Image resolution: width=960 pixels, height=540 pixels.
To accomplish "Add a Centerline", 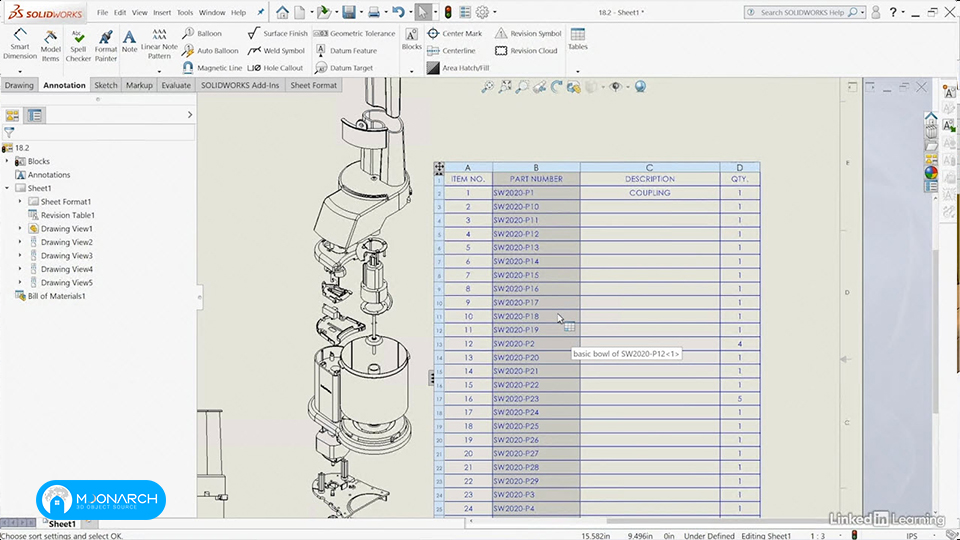I will point(451,51).
